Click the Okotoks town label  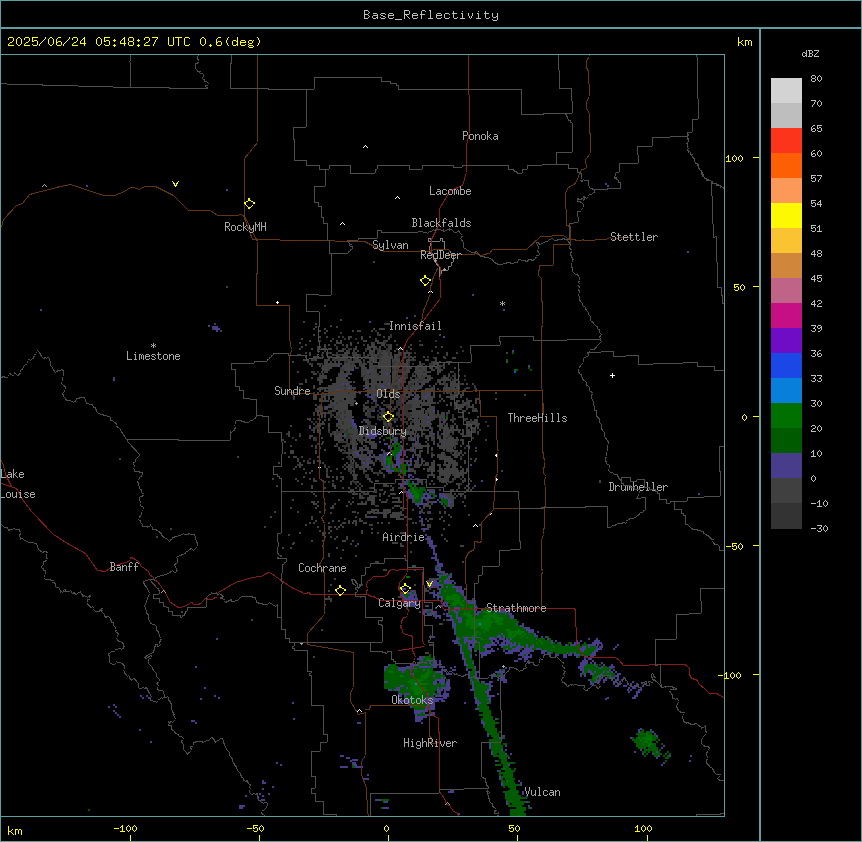pyautogui.click(x=412, y=700)
